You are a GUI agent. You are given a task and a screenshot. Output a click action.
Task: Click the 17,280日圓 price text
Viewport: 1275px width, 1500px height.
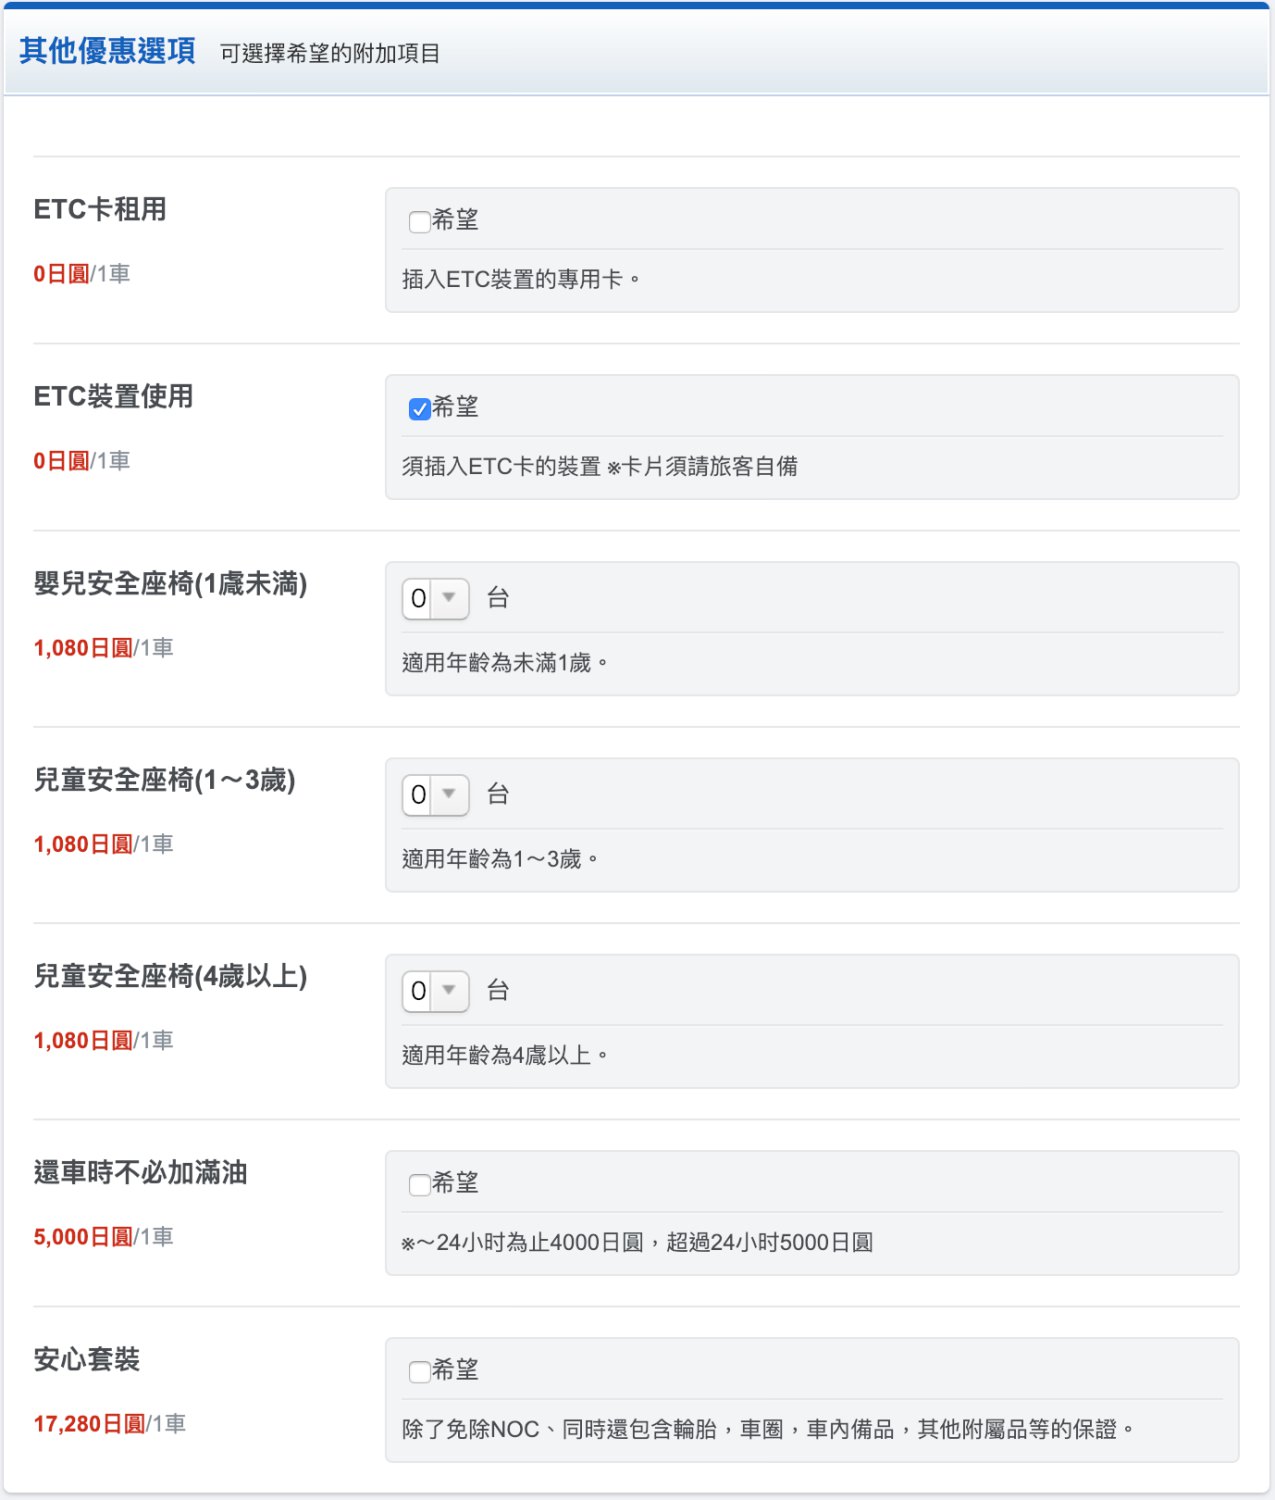click(x=89, y=1424)
